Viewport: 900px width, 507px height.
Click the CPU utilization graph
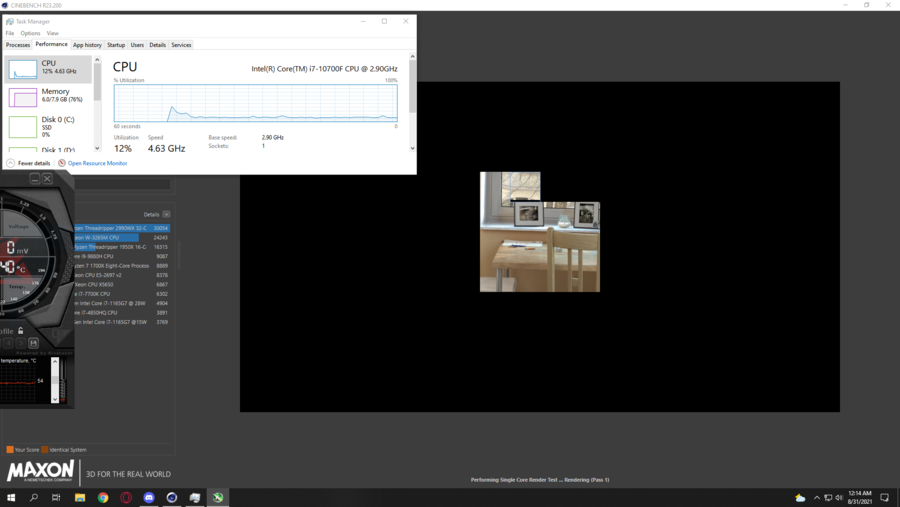pos(255,103)
